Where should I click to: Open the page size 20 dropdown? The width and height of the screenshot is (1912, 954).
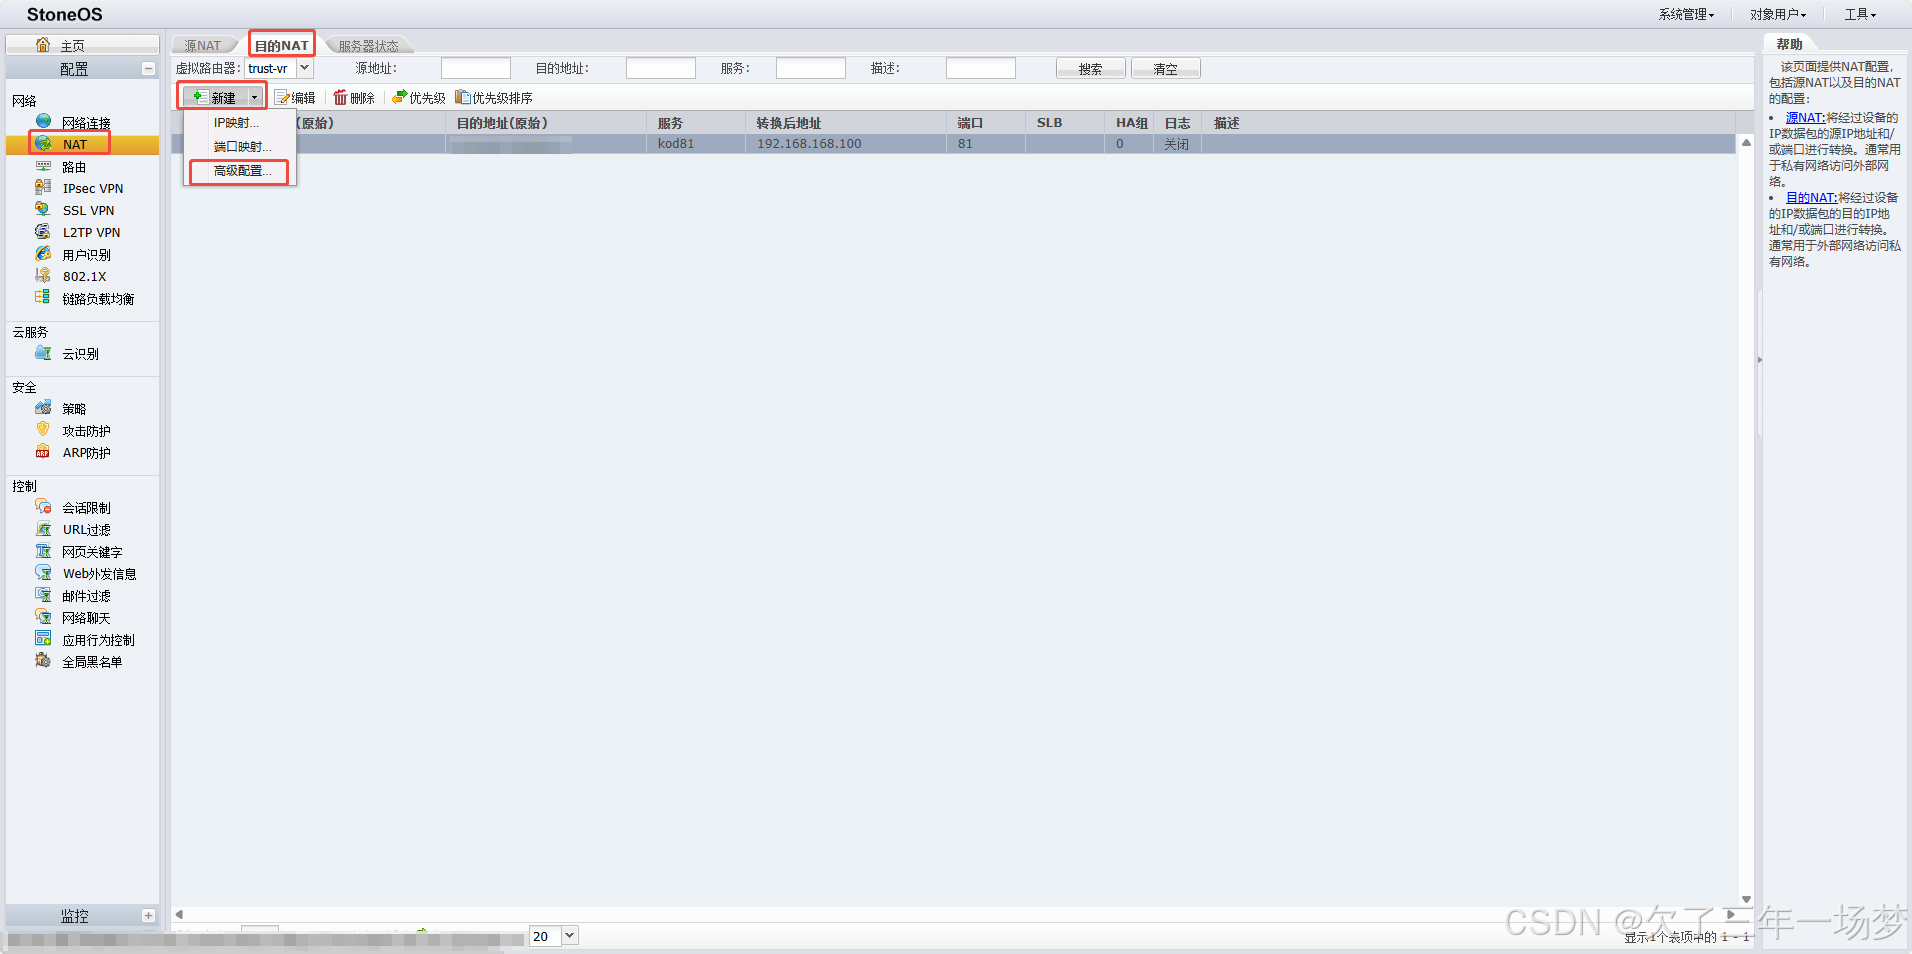click(x=569, y=936)
